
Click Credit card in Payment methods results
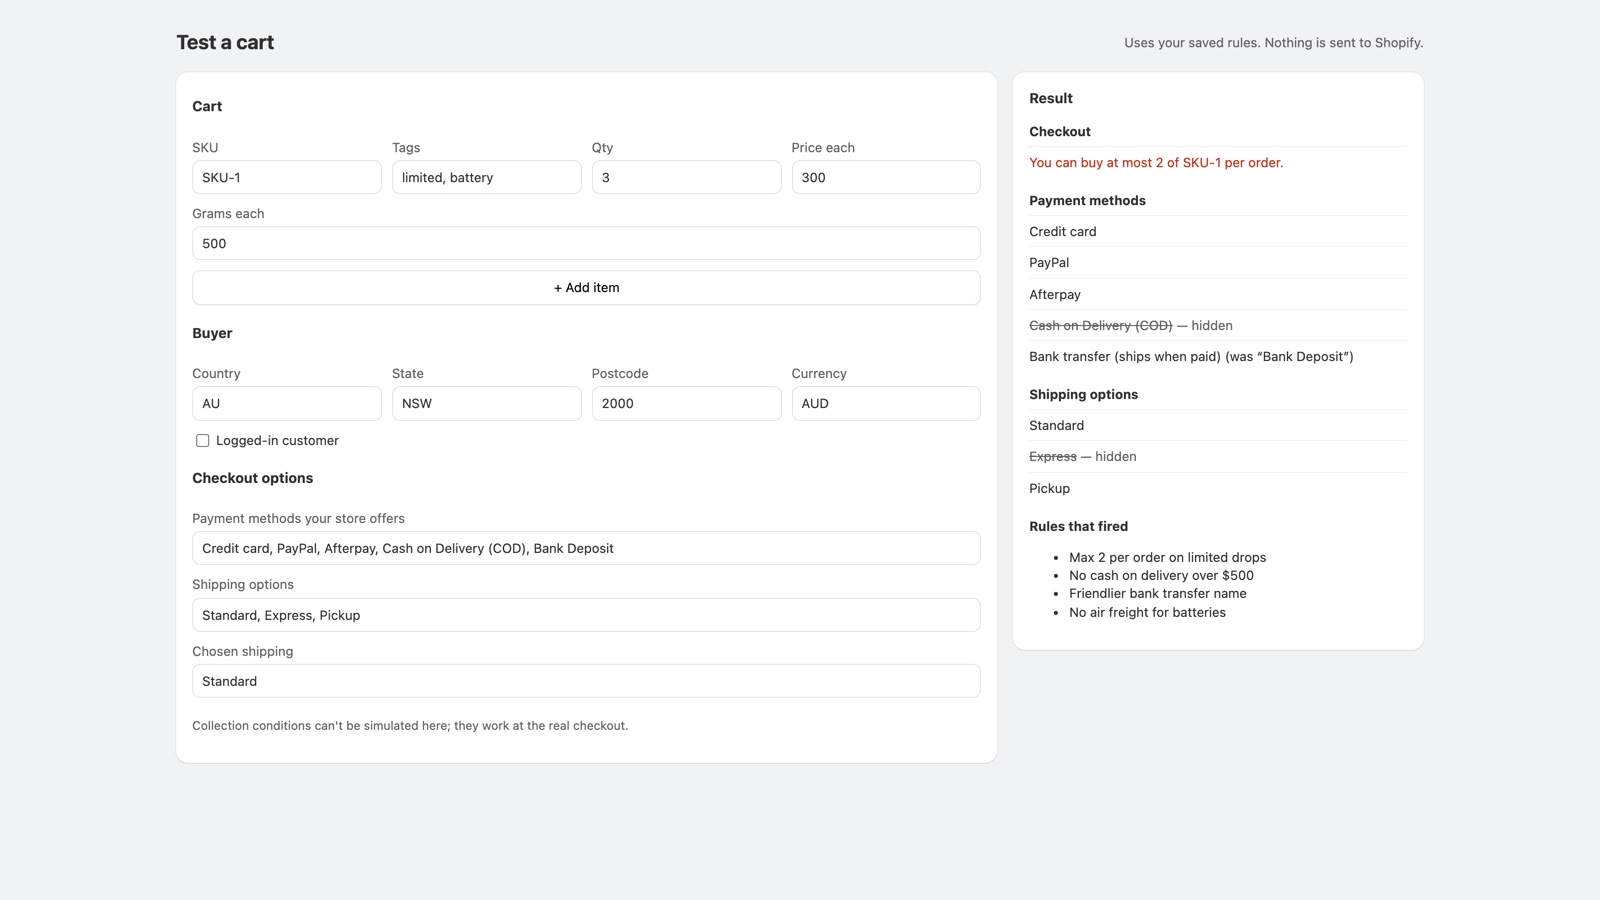click(x=1063, y=231)
